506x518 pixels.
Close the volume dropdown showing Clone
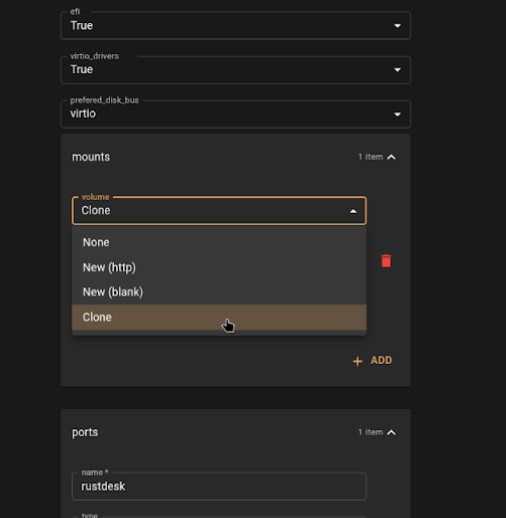click(x=219, y=211)
